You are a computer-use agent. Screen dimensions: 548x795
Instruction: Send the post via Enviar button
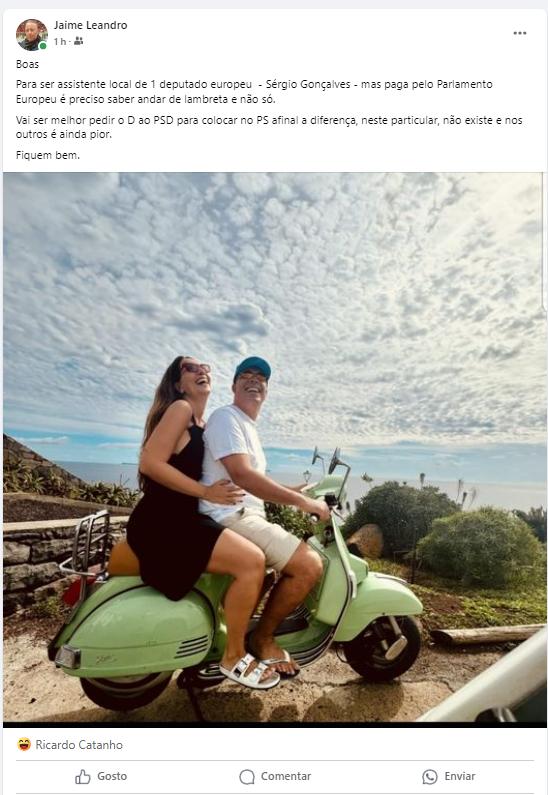click(449, 776)
